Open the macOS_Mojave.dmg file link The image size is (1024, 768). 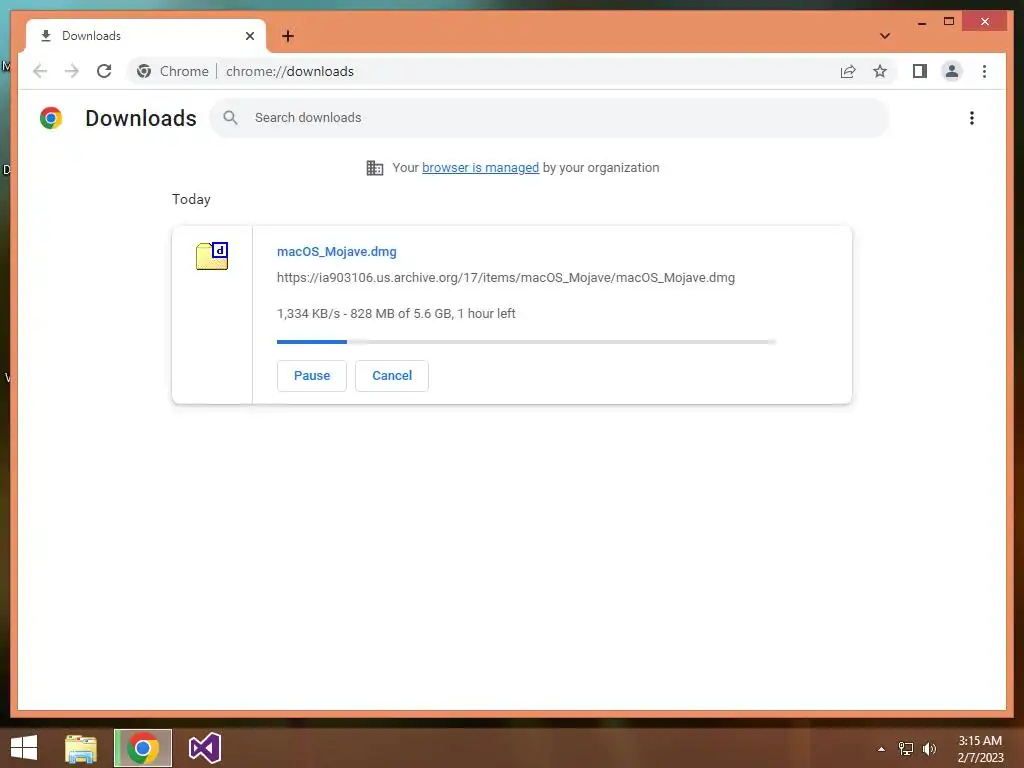pyautogui.click(x=336, y=251)
